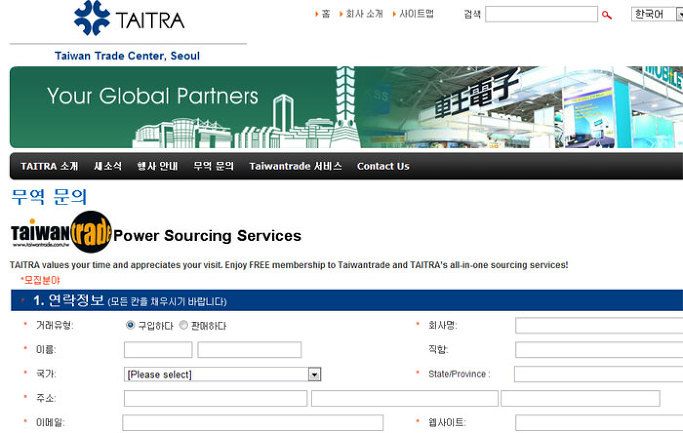
Task: Open the 한국어 language dropdown
Action: point(657,14)
